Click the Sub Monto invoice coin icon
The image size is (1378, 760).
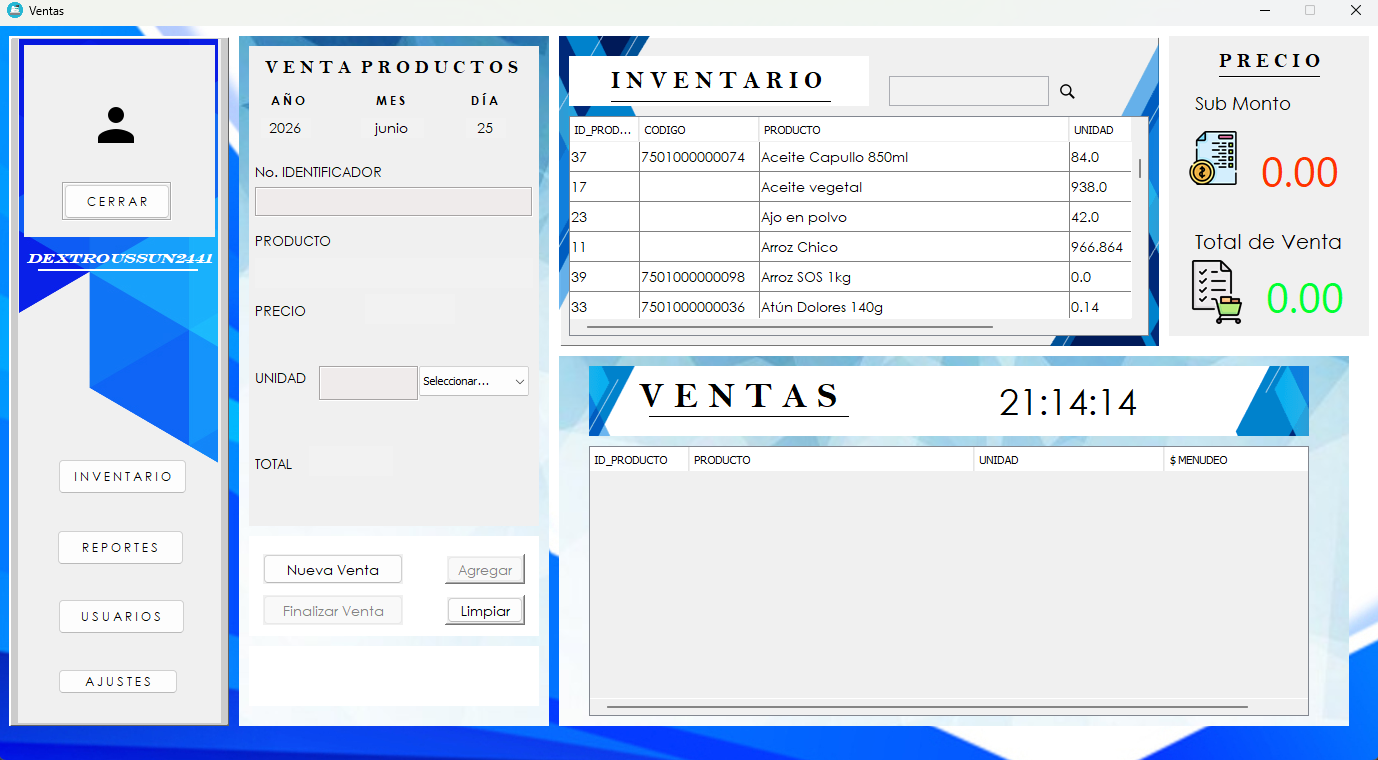click(x=1214, y=159)
